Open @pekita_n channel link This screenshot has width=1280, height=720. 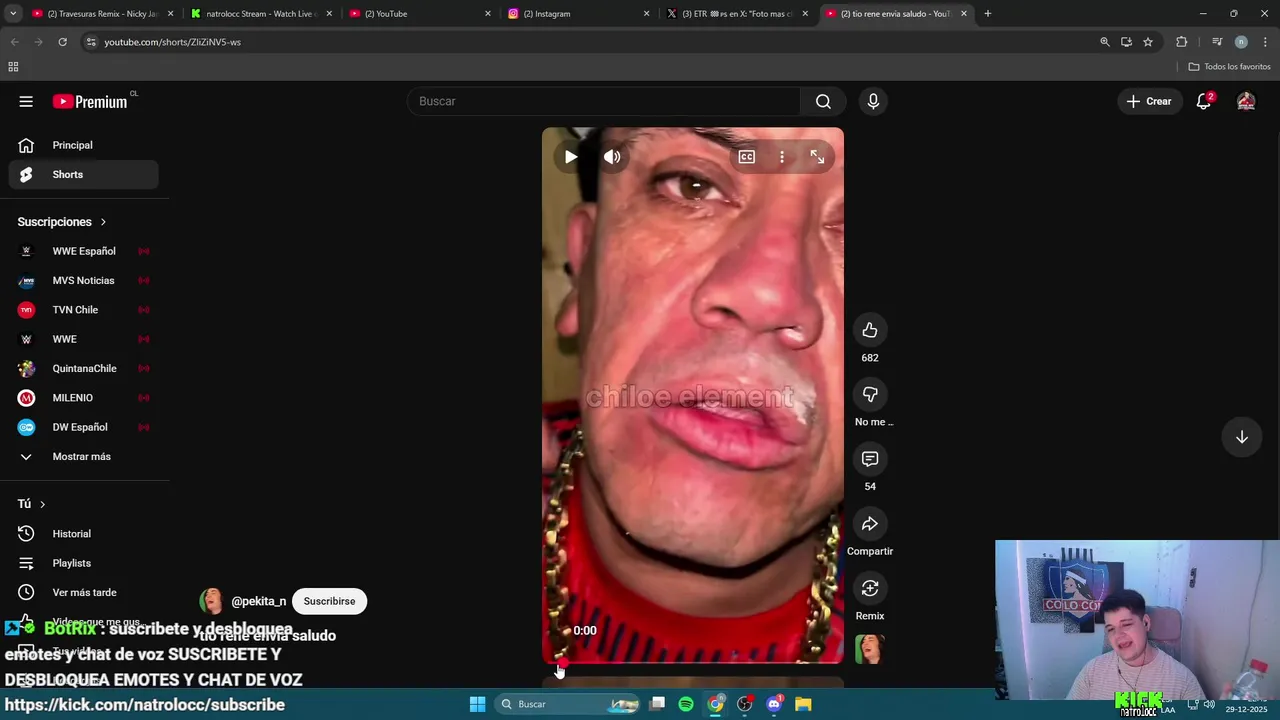(258, 601)
